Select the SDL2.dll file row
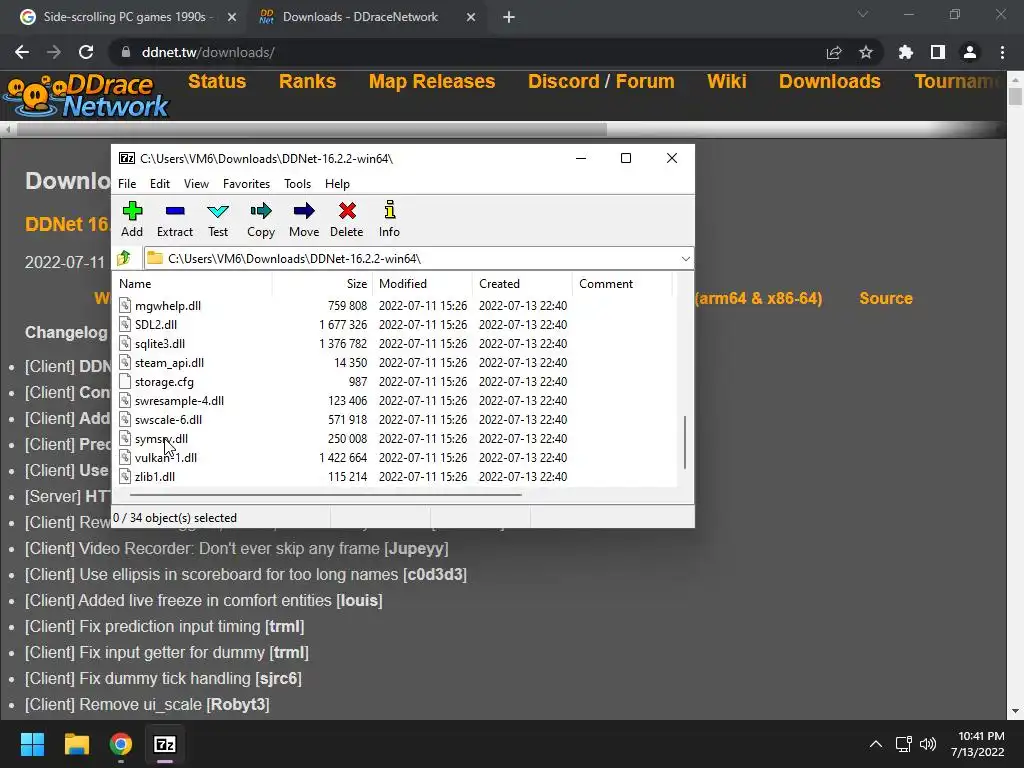This screenshot has height=768, width=1024. (394, 325)
